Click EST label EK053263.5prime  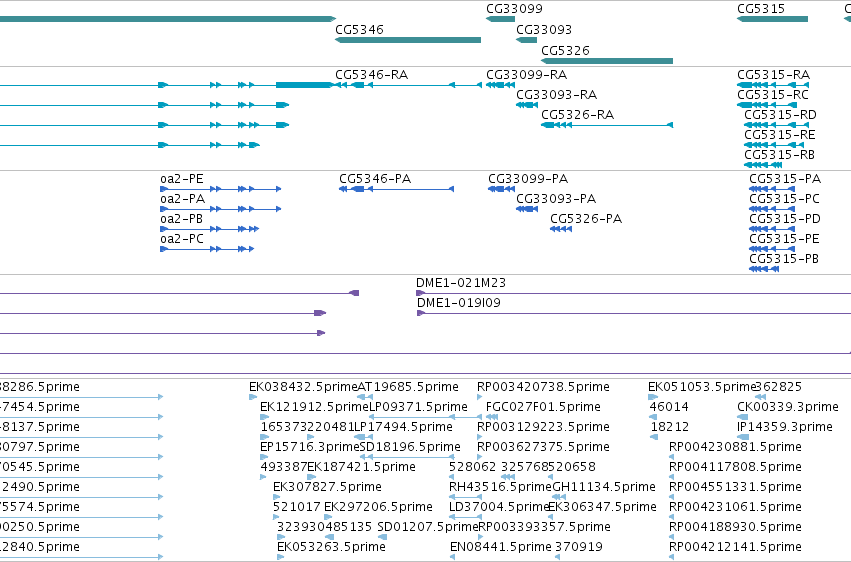(331, 548)
